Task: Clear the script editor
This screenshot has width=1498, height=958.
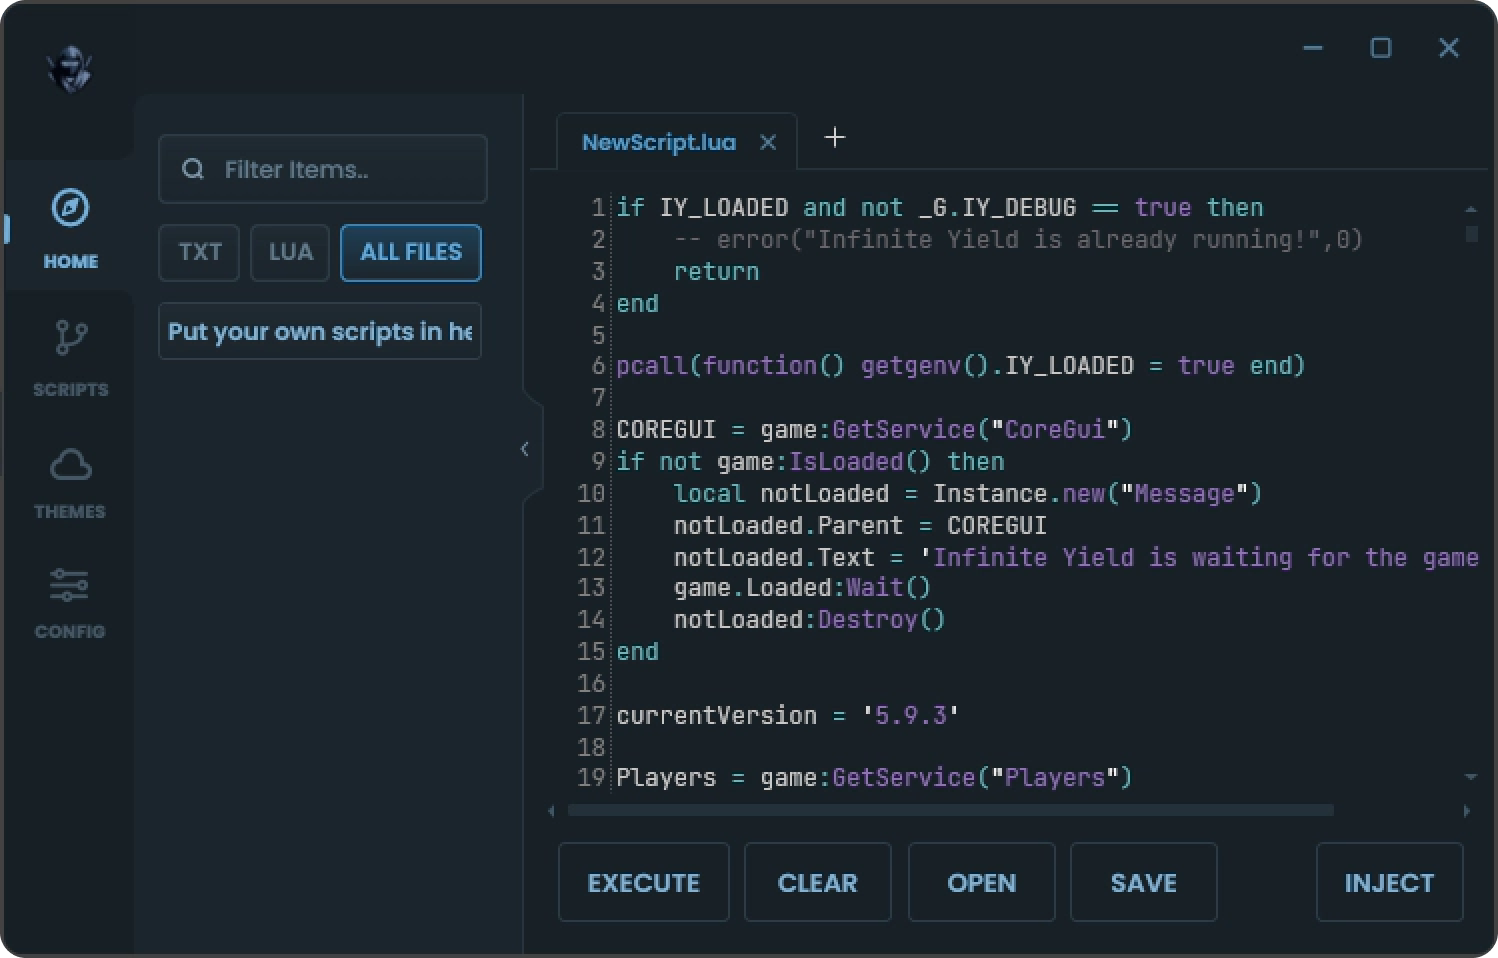Action: pos(817,883)
